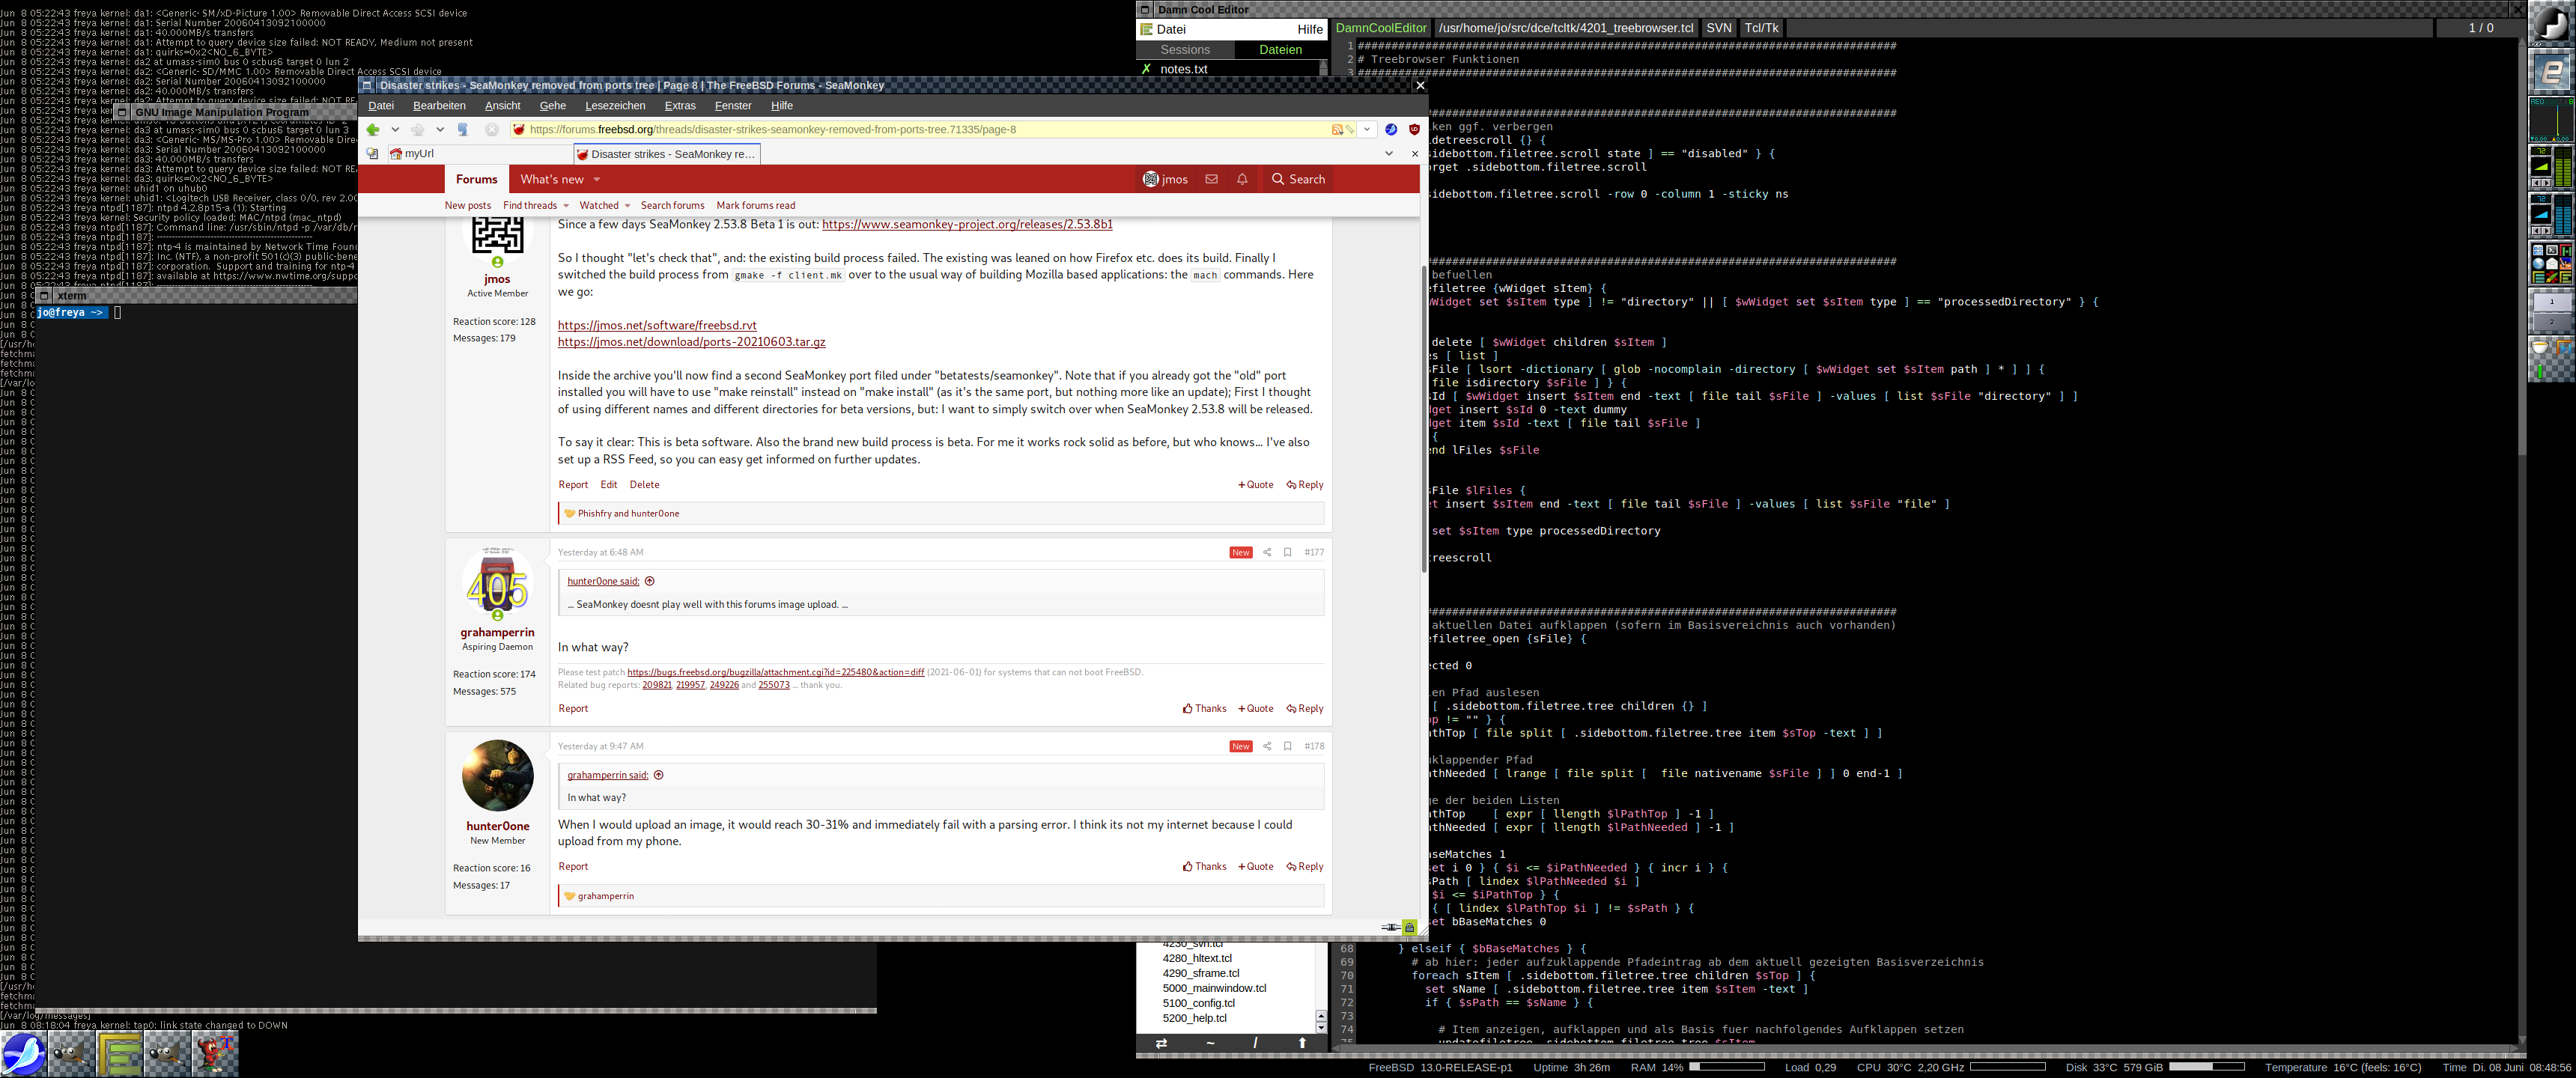
Task: Click the stop loading button in SeaMonkey
Action: pyautogui.click(x=492, y=129)
